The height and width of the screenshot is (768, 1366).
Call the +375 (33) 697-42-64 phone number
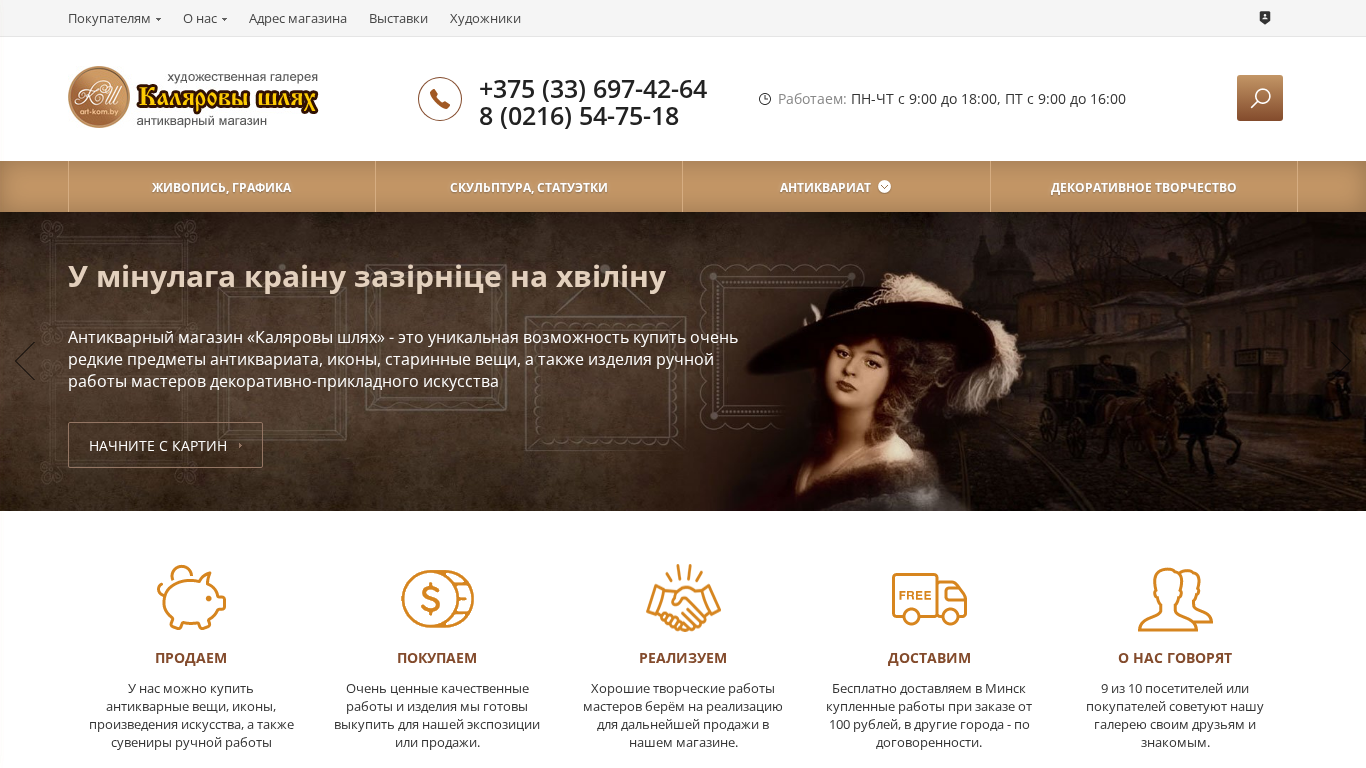(593, 89)
